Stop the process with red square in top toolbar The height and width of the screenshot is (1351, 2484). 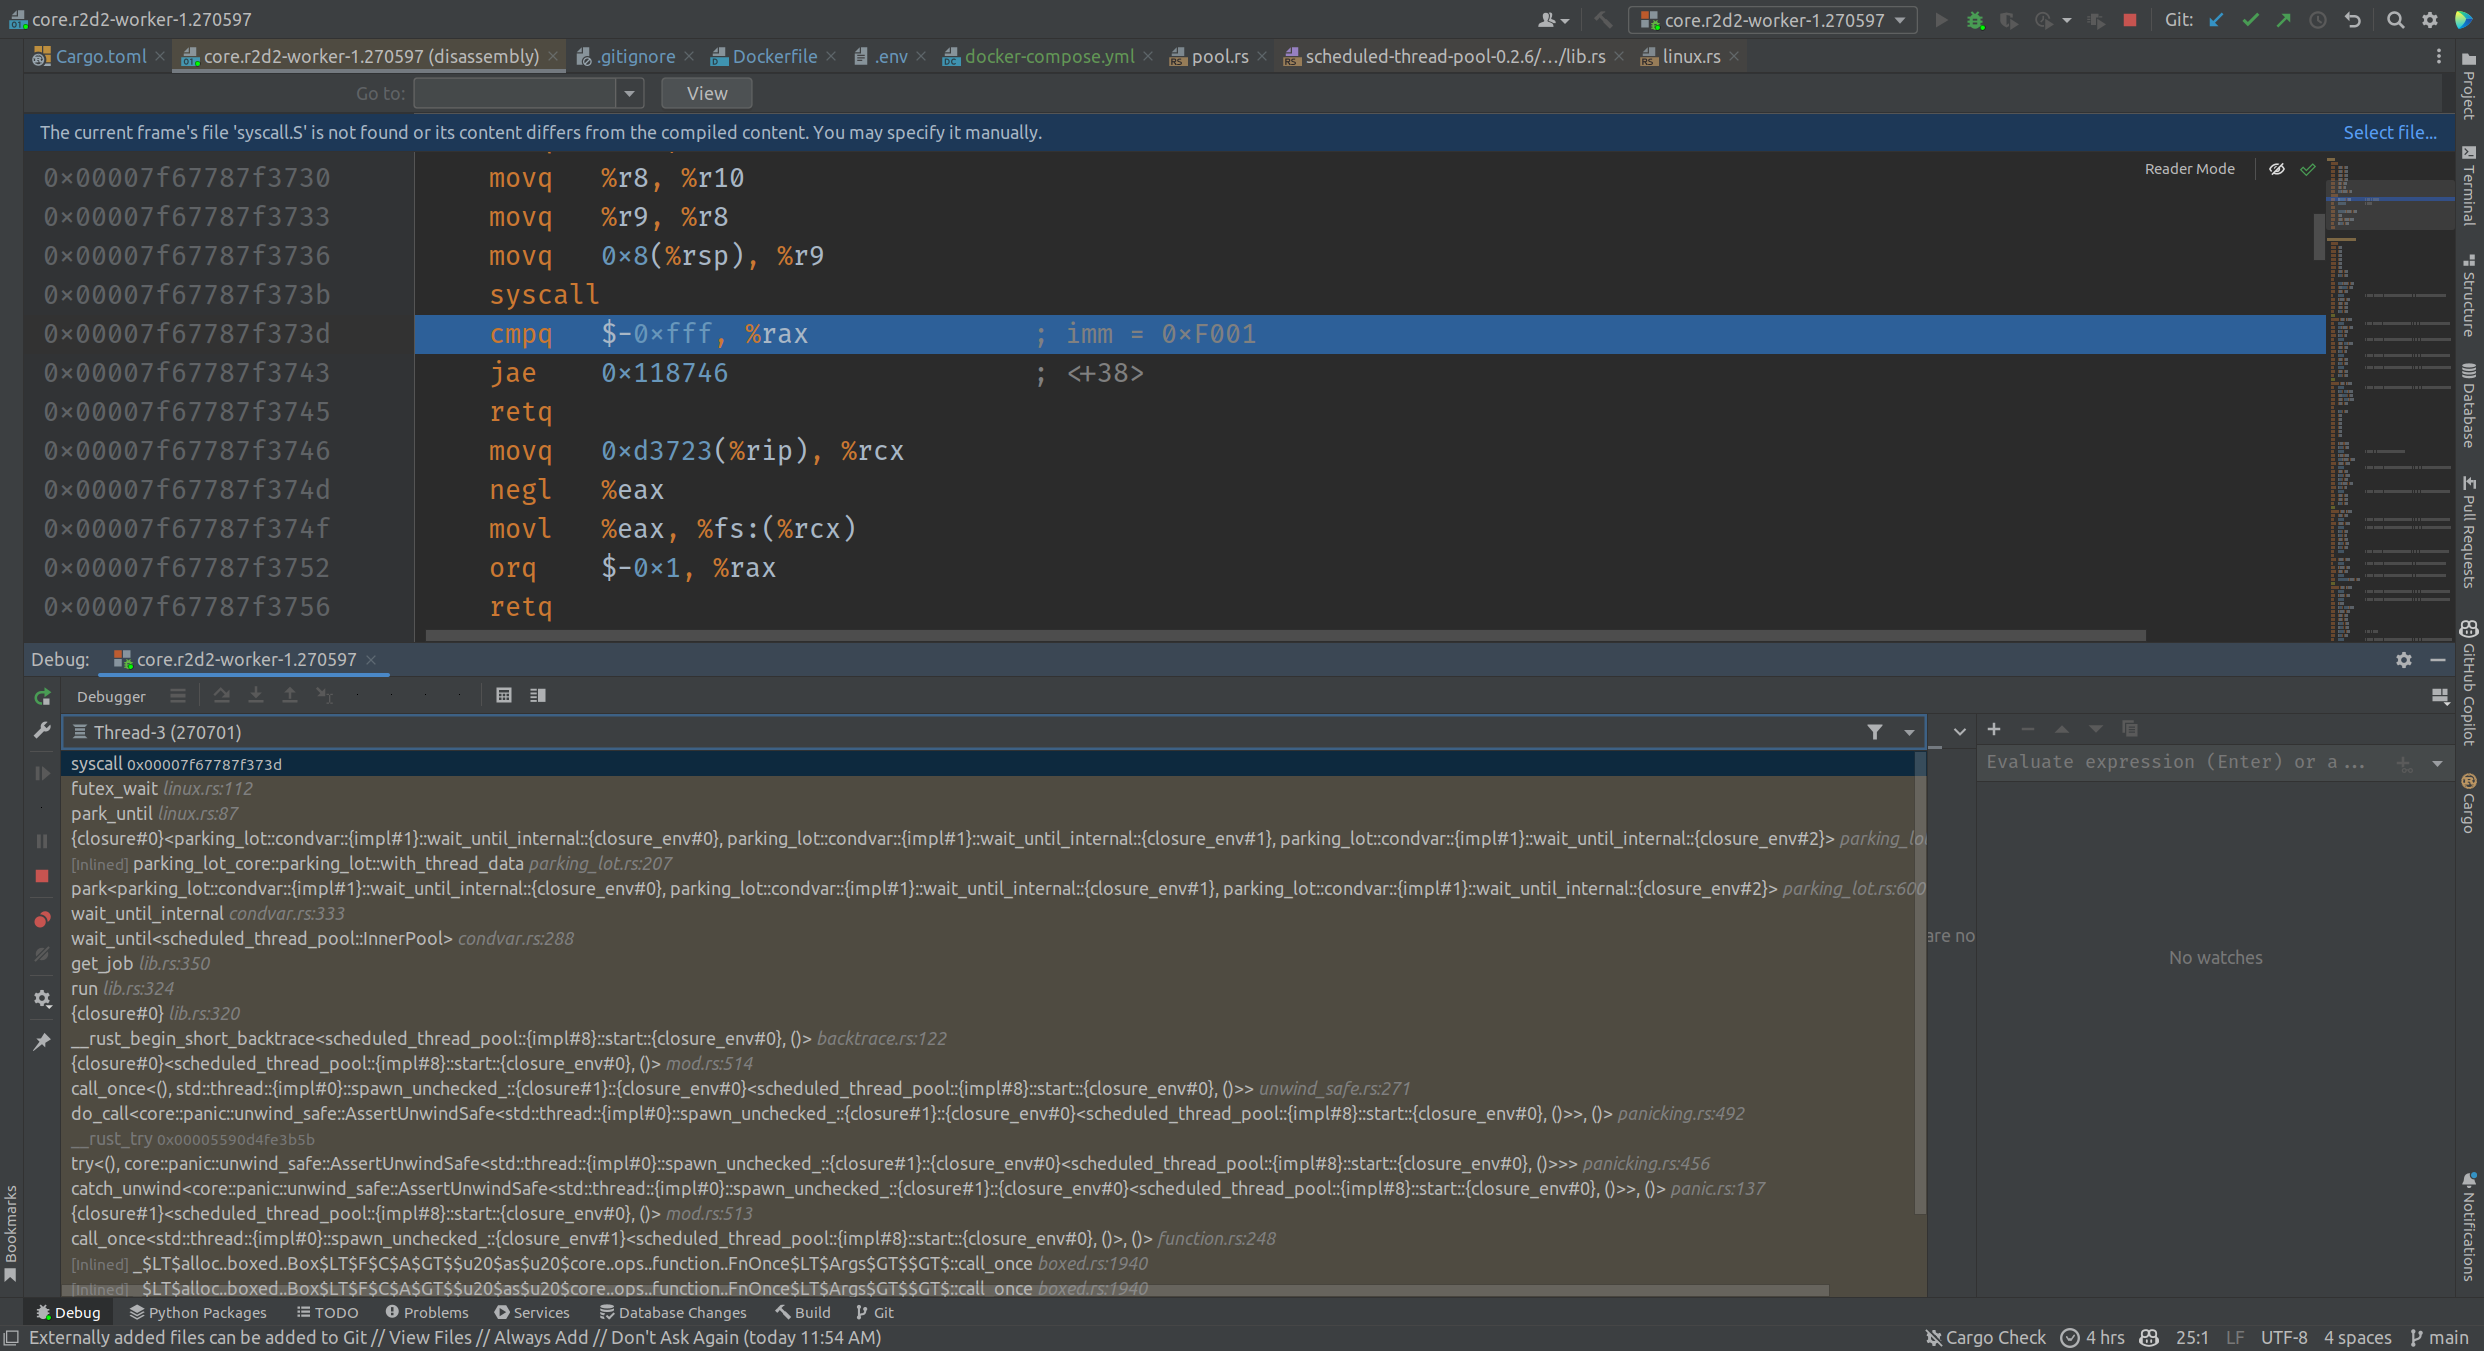2130,20
